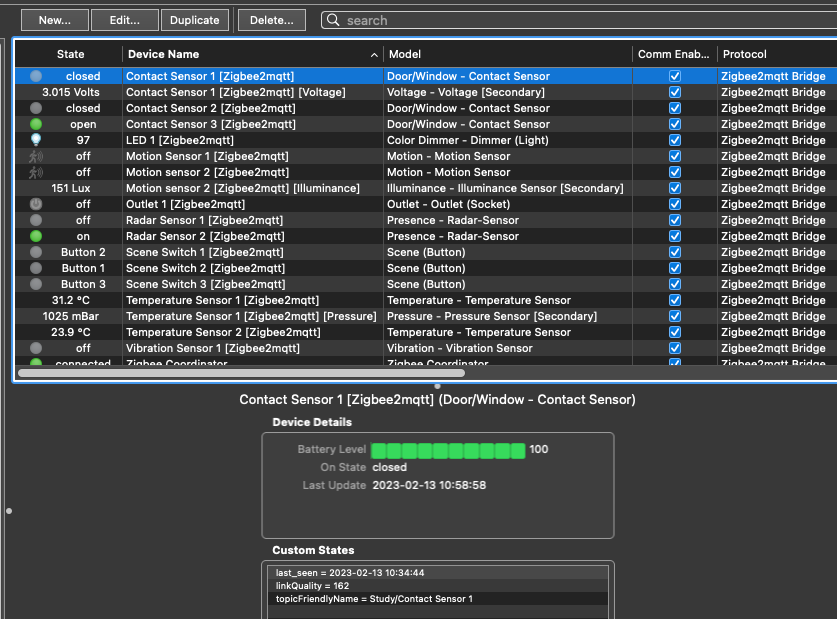
Task: Click the magnifier icon in the search field
Action: [x=333, y=20]
